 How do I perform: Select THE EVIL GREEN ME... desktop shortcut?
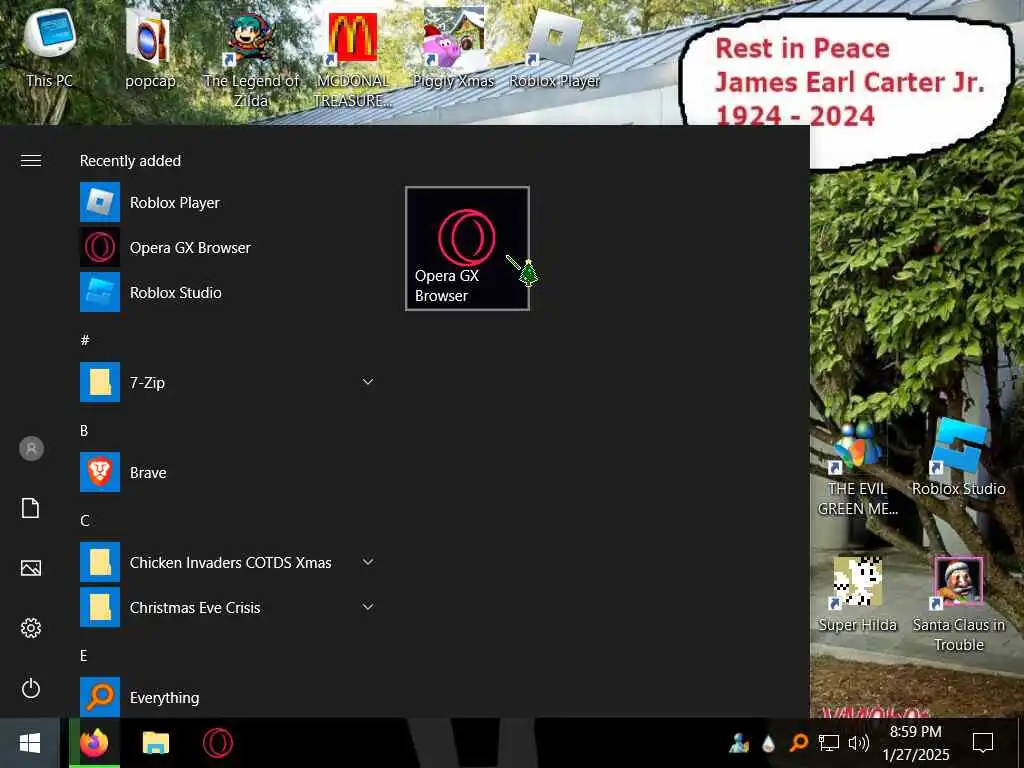[x=857, y=470]
